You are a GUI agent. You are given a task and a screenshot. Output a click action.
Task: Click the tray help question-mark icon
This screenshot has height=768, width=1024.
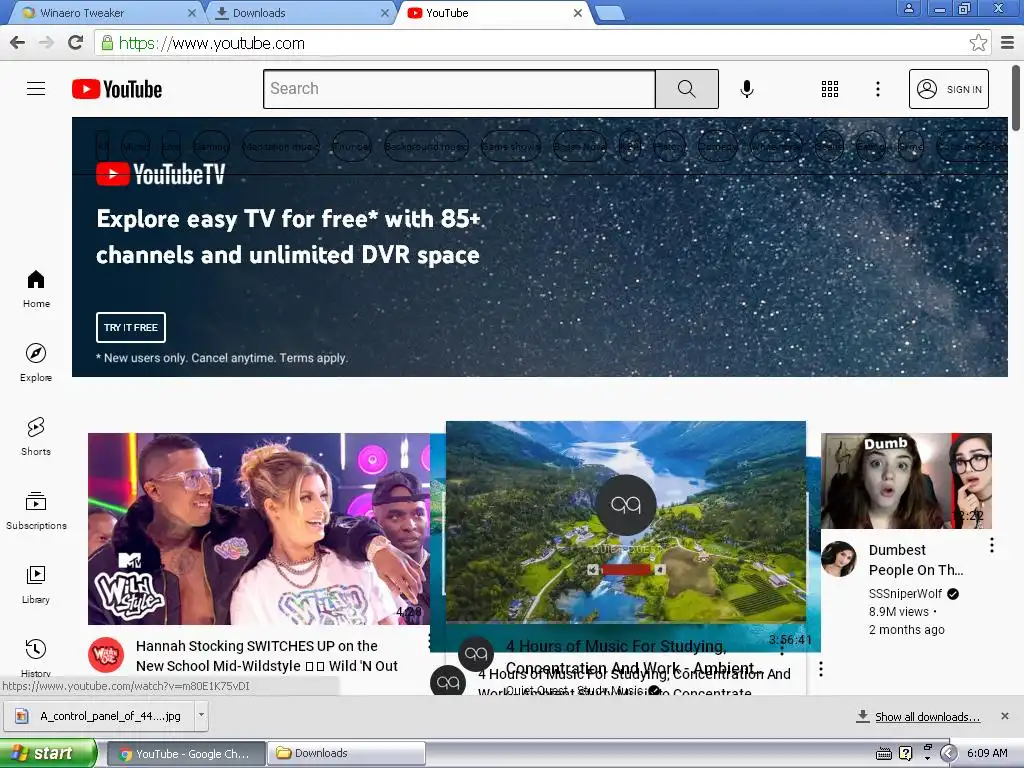point(905,754)
